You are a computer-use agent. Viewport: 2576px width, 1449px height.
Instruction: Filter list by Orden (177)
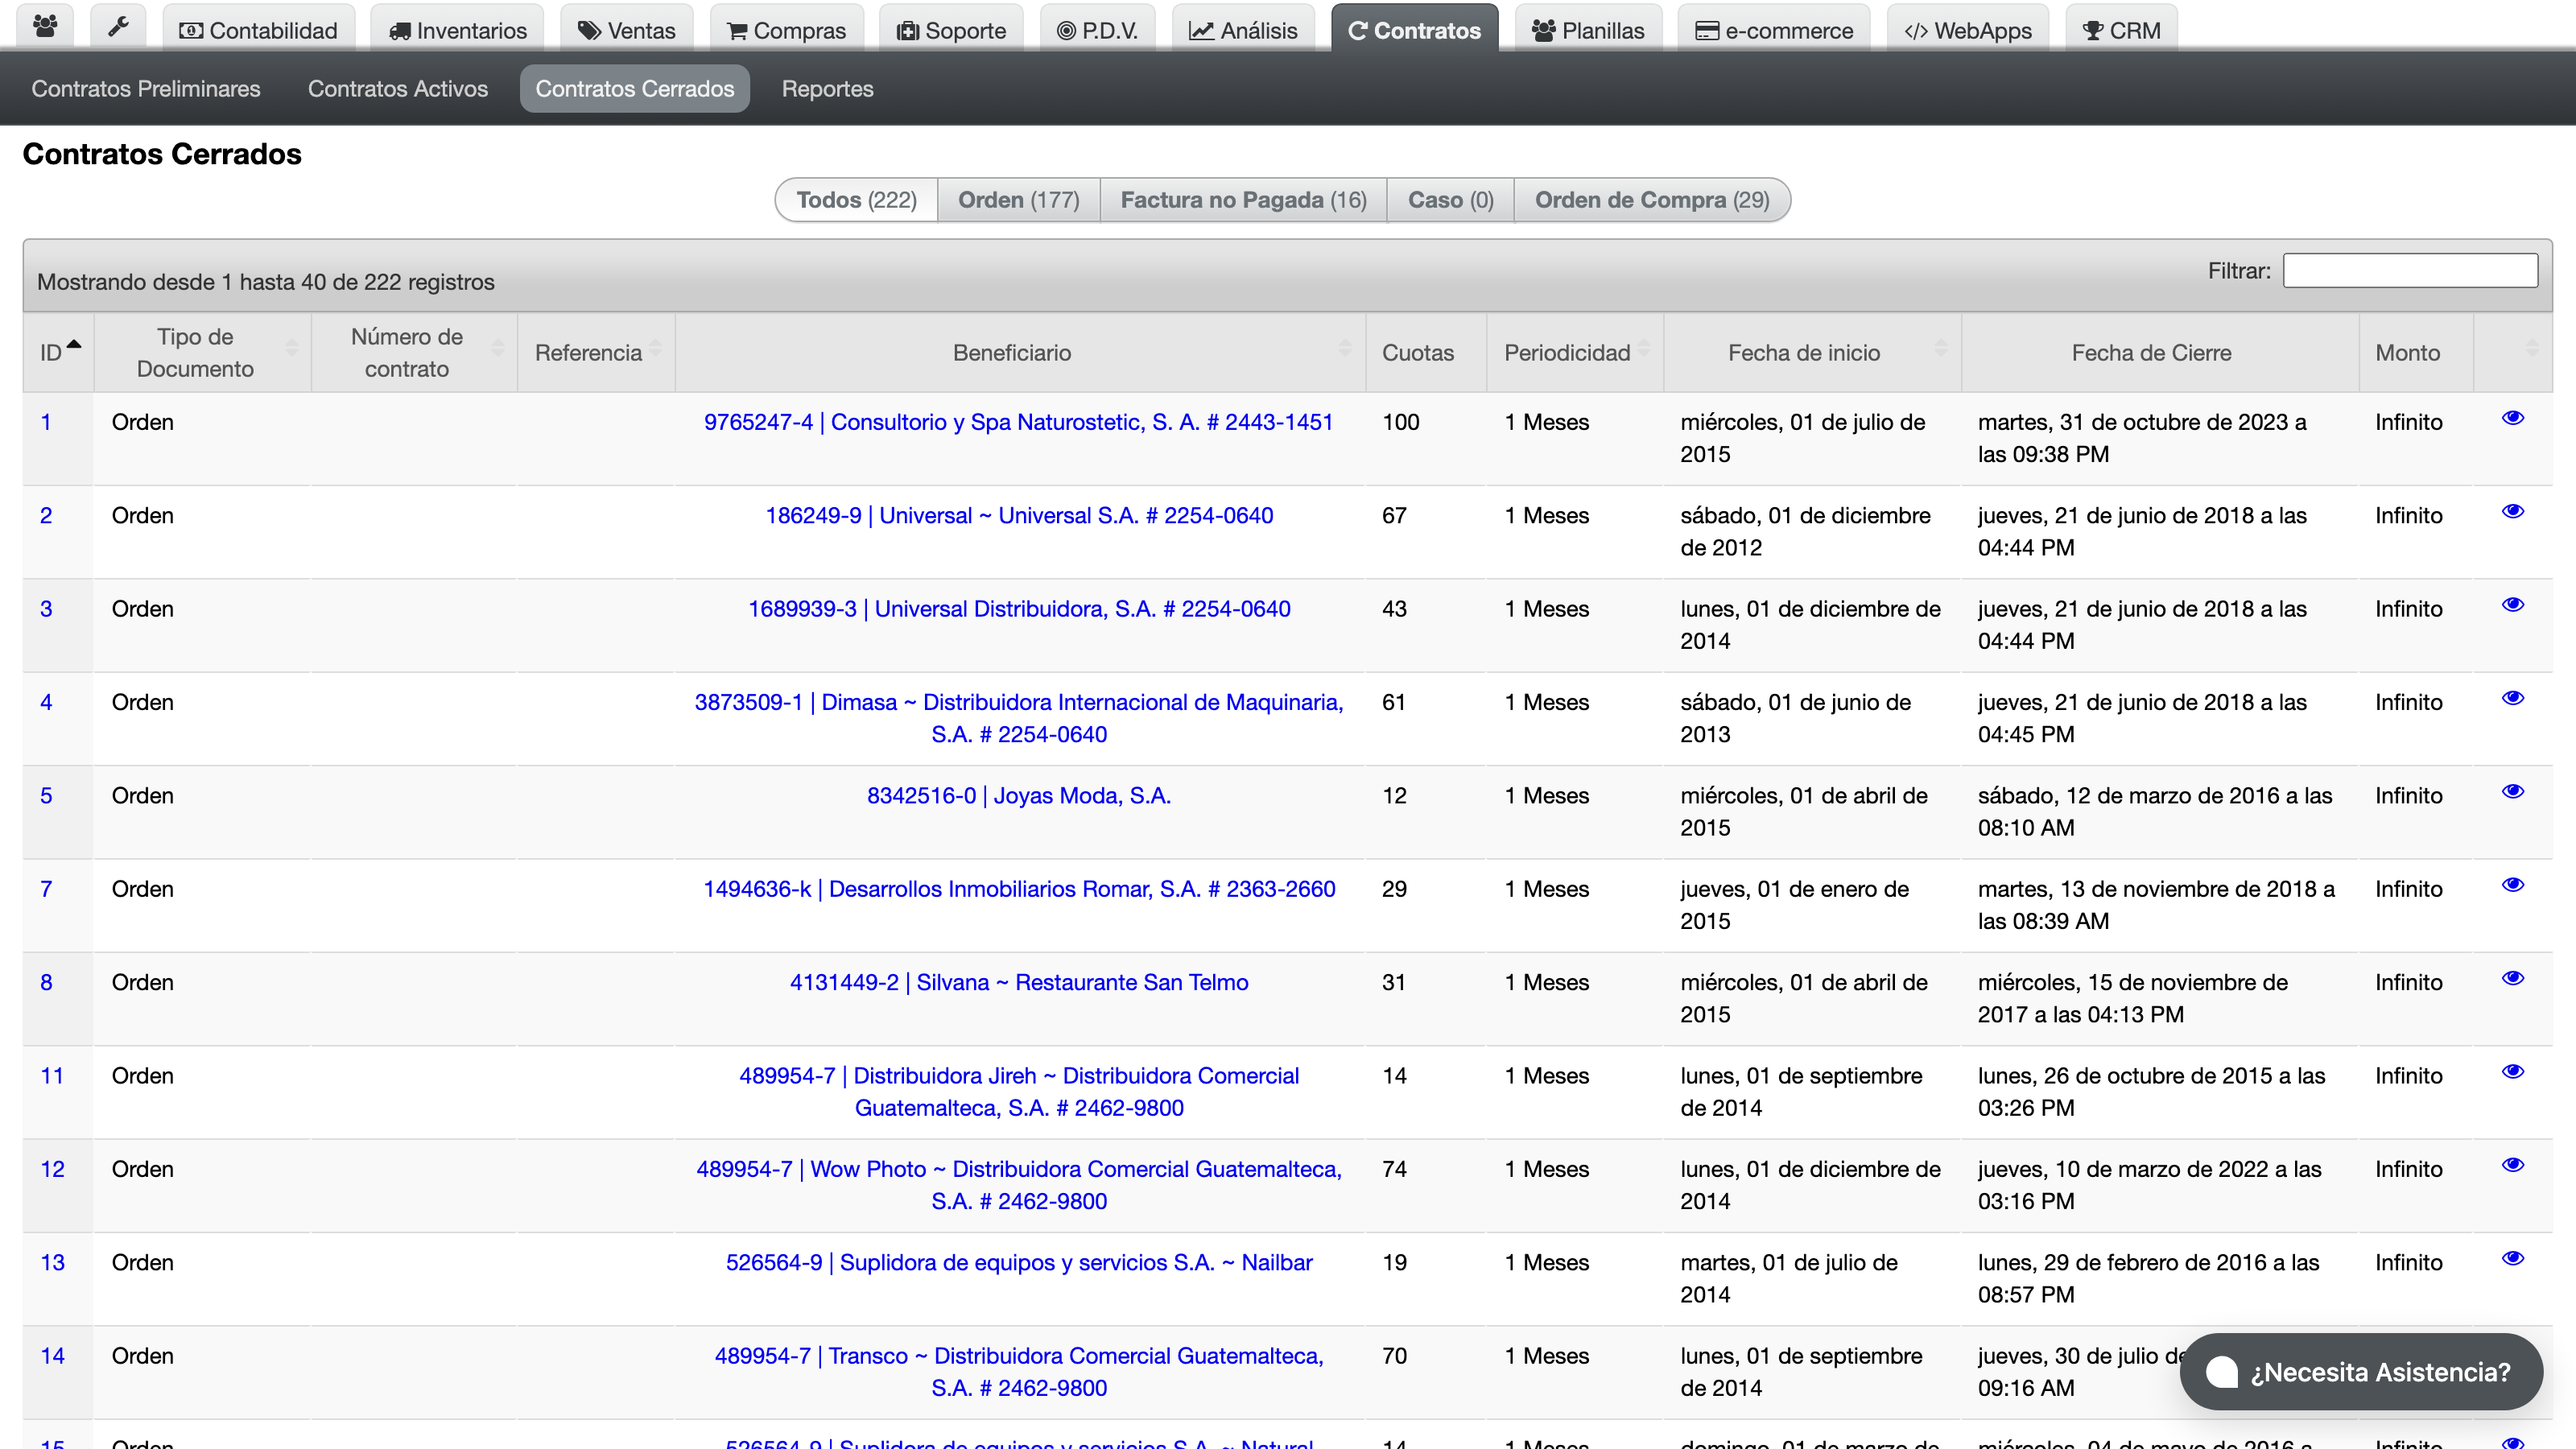[1018, 199]
